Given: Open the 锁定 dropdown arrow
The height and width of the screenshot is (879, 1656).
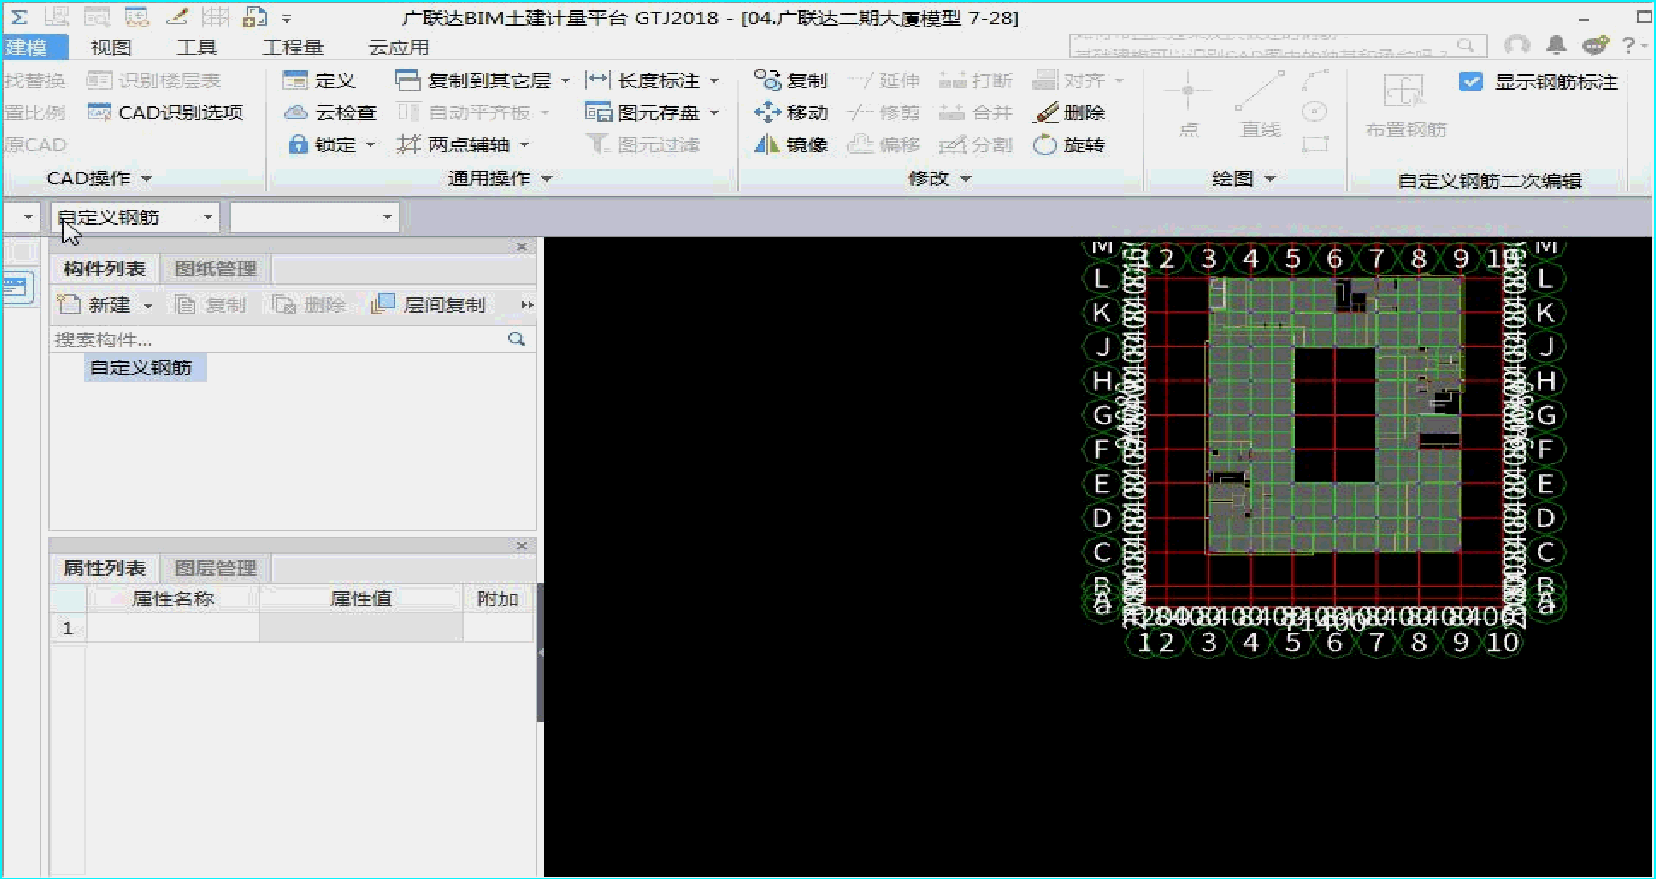Looking at the screenshot, I should (x=370, y=145).
